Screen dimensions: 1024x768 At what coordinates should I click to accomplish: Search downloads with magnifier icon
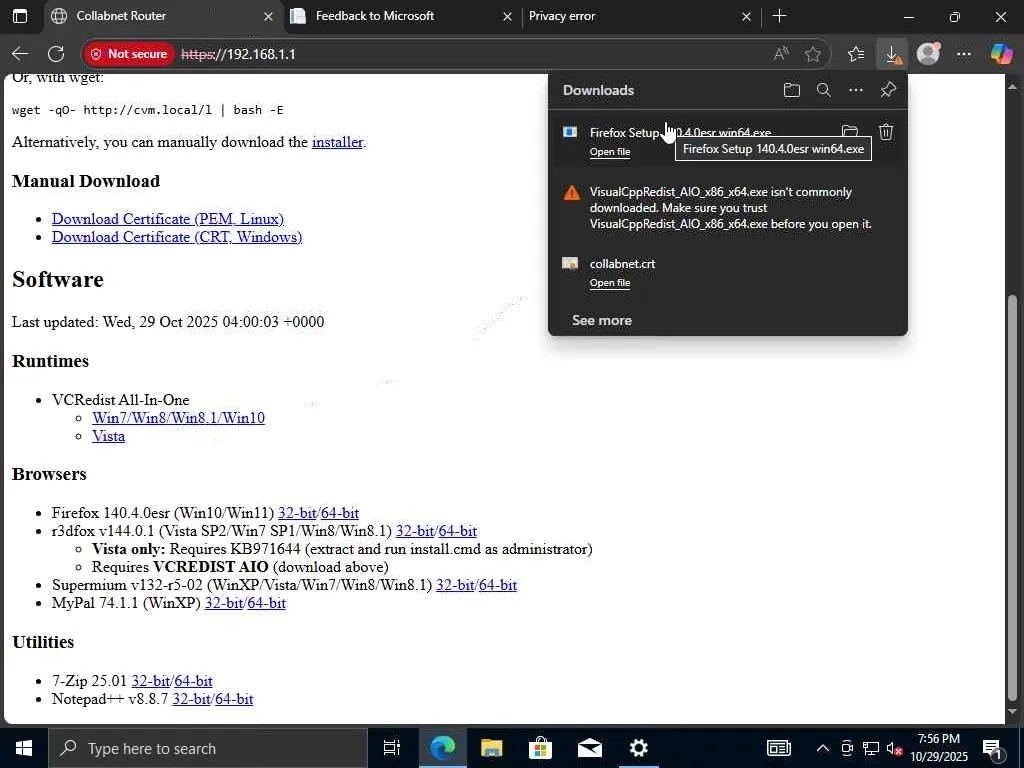click(x=824, y=90)
